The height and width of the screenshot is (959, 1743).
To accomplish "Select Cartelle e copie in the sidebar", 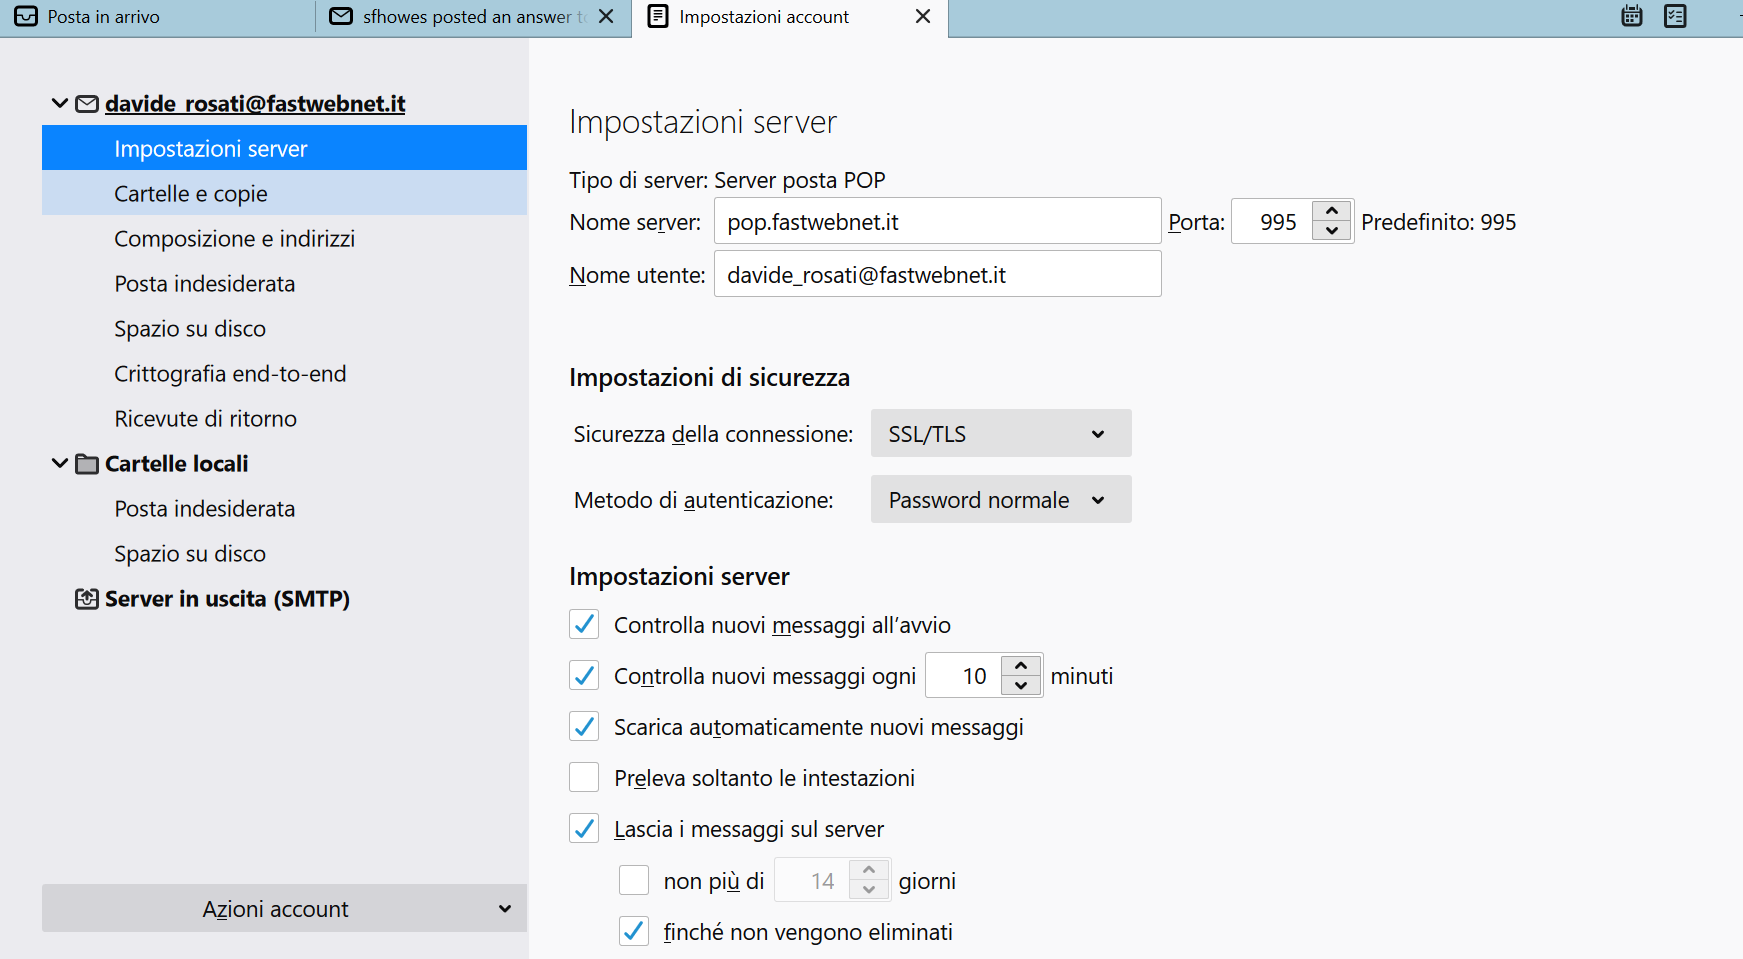I will tap(191, 194).
